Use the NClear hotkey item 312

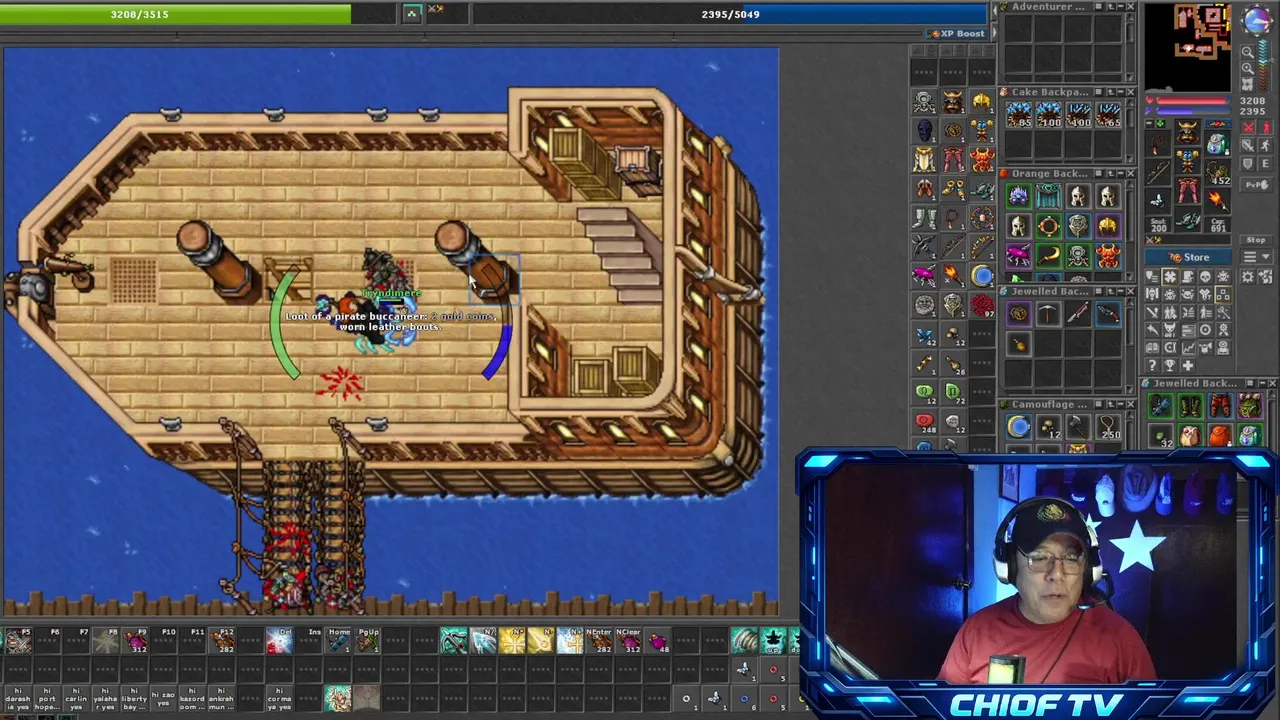629,641
